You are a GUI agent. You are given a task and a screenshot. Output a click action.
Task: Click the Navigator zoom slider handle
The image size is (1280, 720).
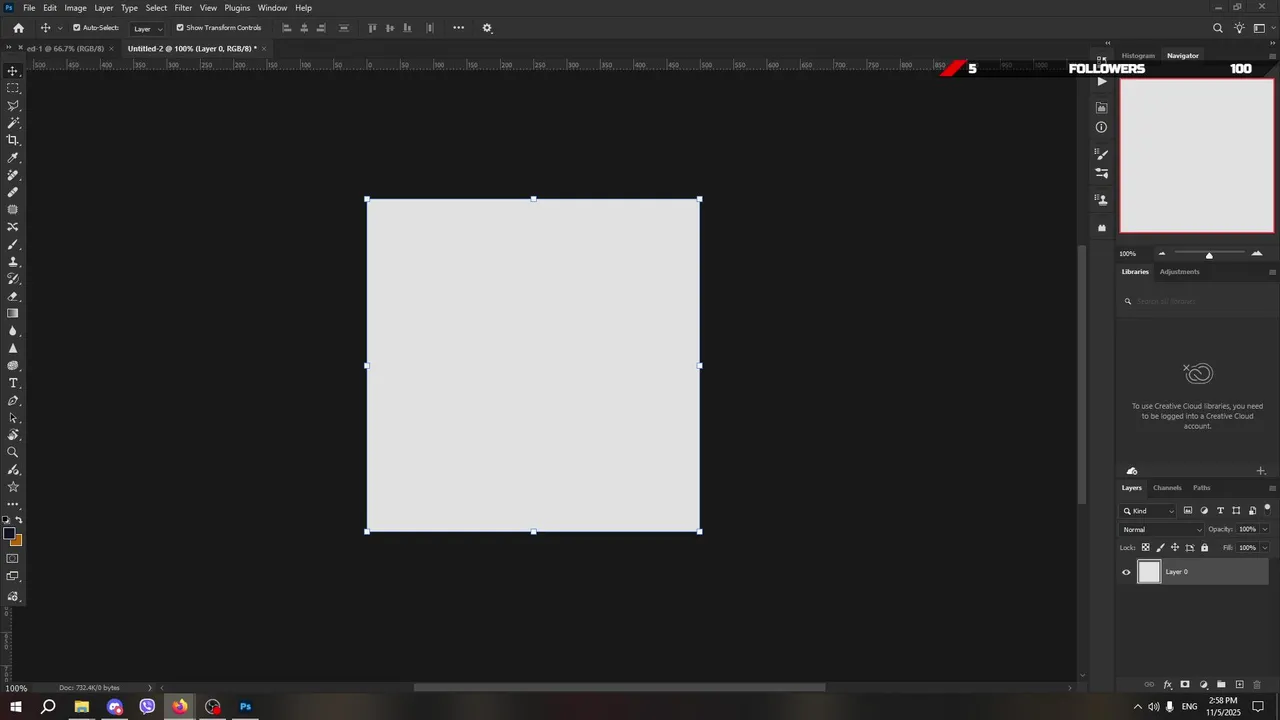click(x=1209, y=255)
